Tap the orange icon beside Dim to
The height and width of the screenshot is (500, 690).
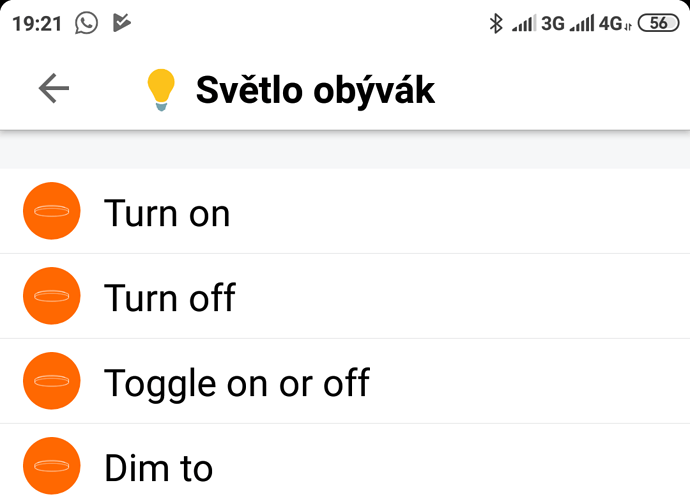[x=51, y=466]
